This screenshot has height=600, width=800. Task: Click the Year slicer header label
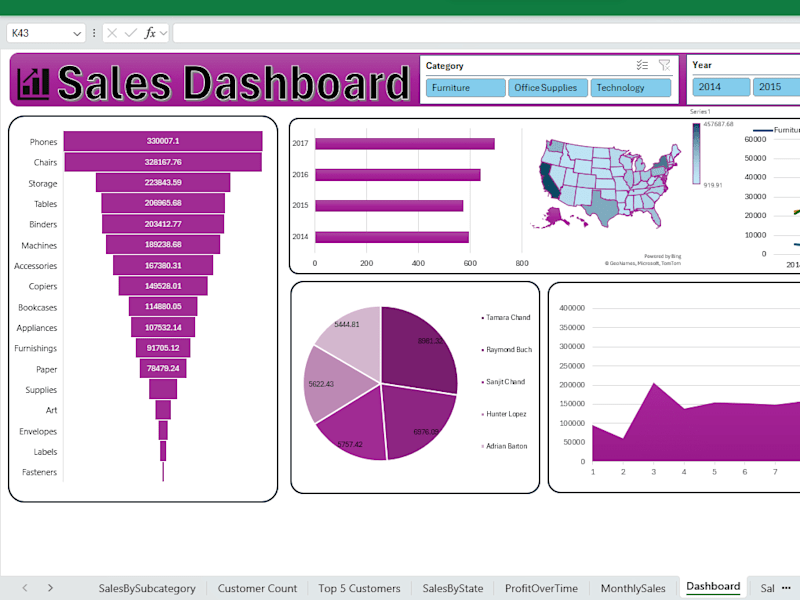(x=702, y=65)
